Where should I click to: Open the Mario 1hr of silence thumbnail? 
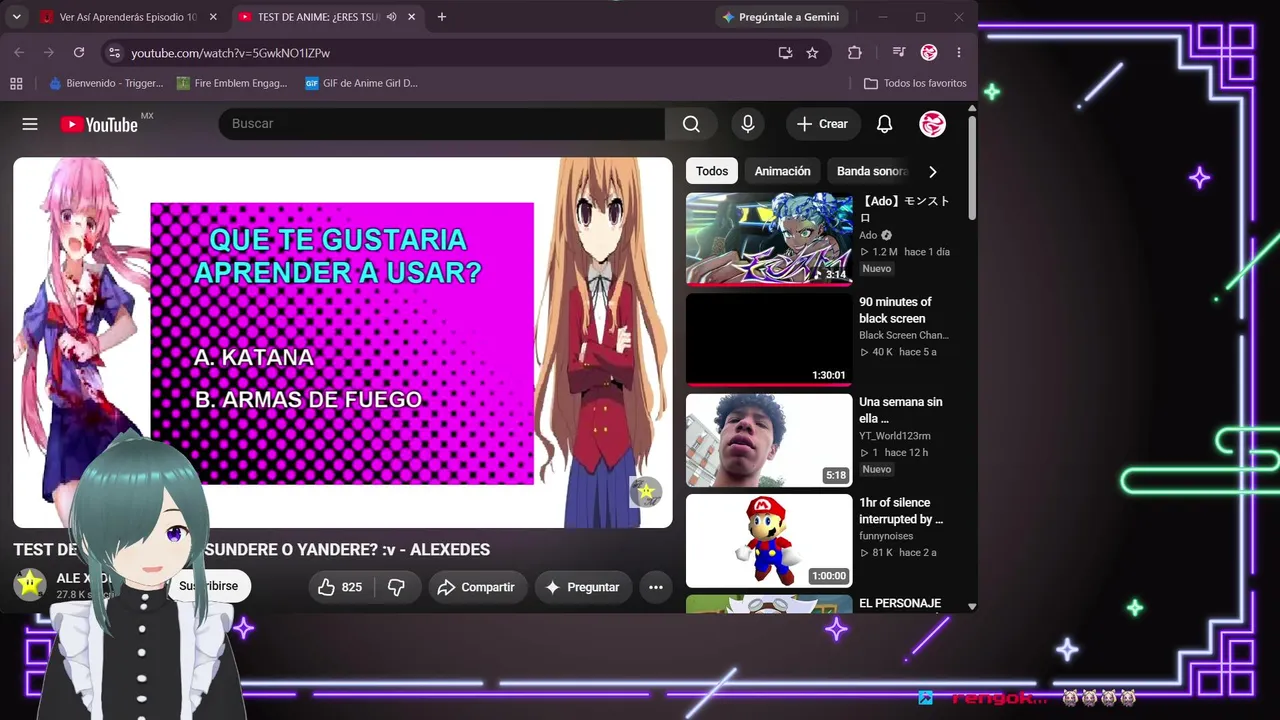point(769,541)
